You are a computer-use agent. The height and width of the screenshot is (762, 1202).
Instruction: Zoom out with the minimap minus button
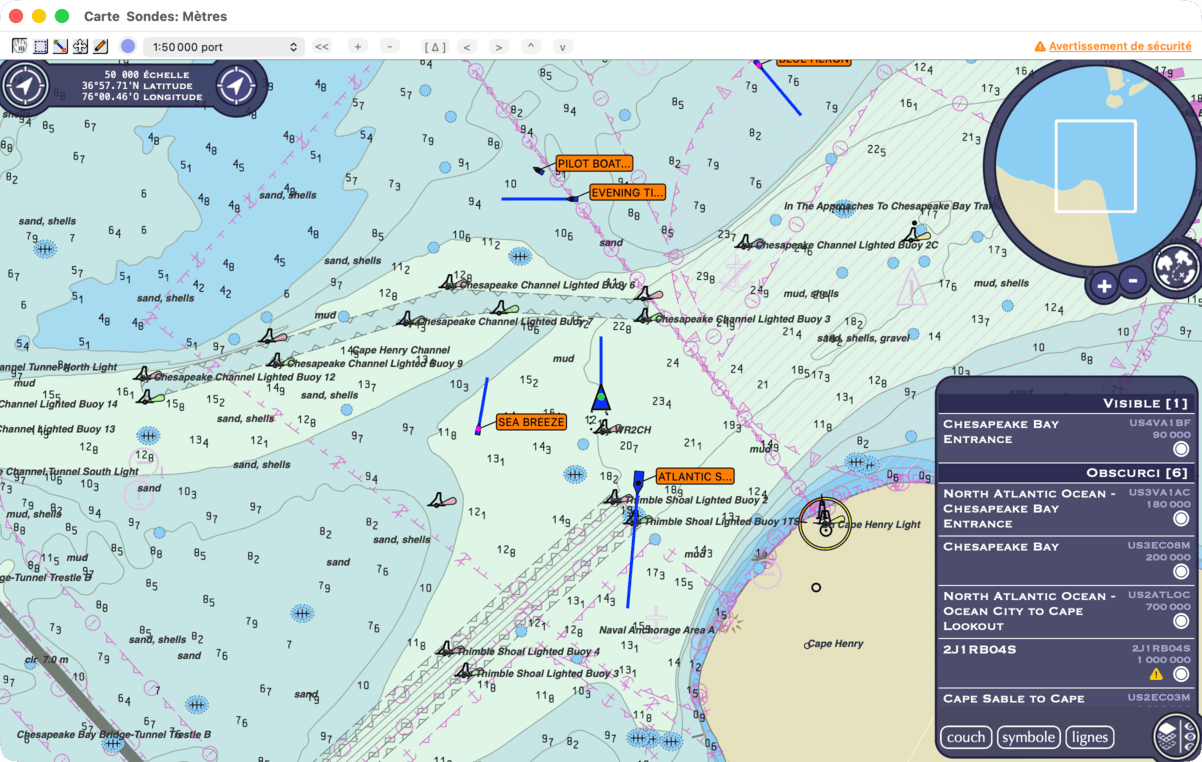tap(1133, 281)
